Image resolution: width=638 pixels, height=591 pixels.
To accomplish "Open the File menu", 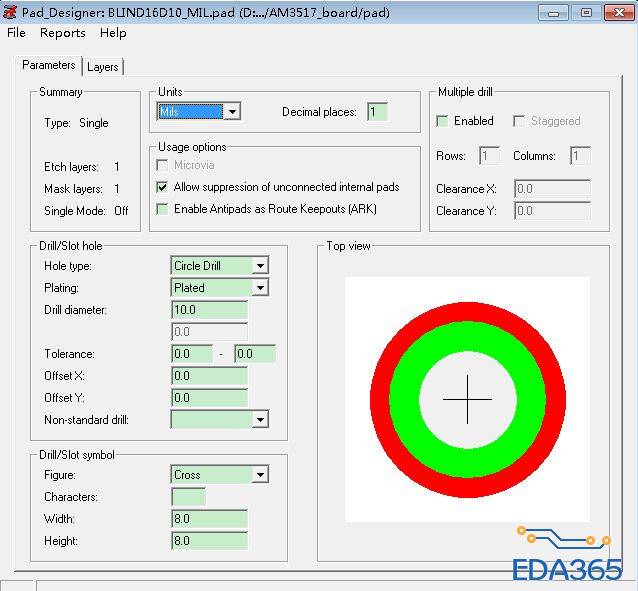I will [16, 33].
